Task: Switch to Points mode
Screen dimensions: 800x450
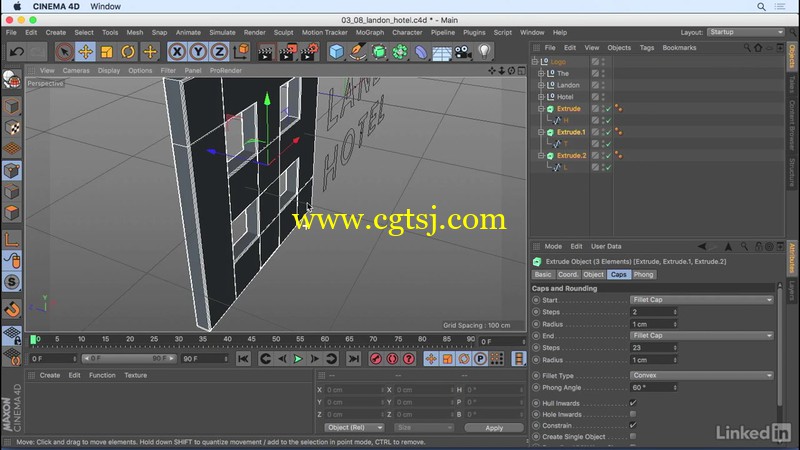Action: 12,170
